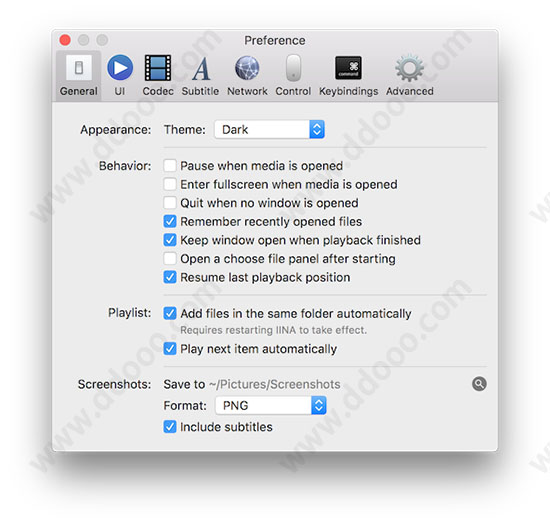Viewport: 550px width, 526px height.
Task: Toggle Play next item automatically
Action: pyautogui.click(x=170, y=349)
